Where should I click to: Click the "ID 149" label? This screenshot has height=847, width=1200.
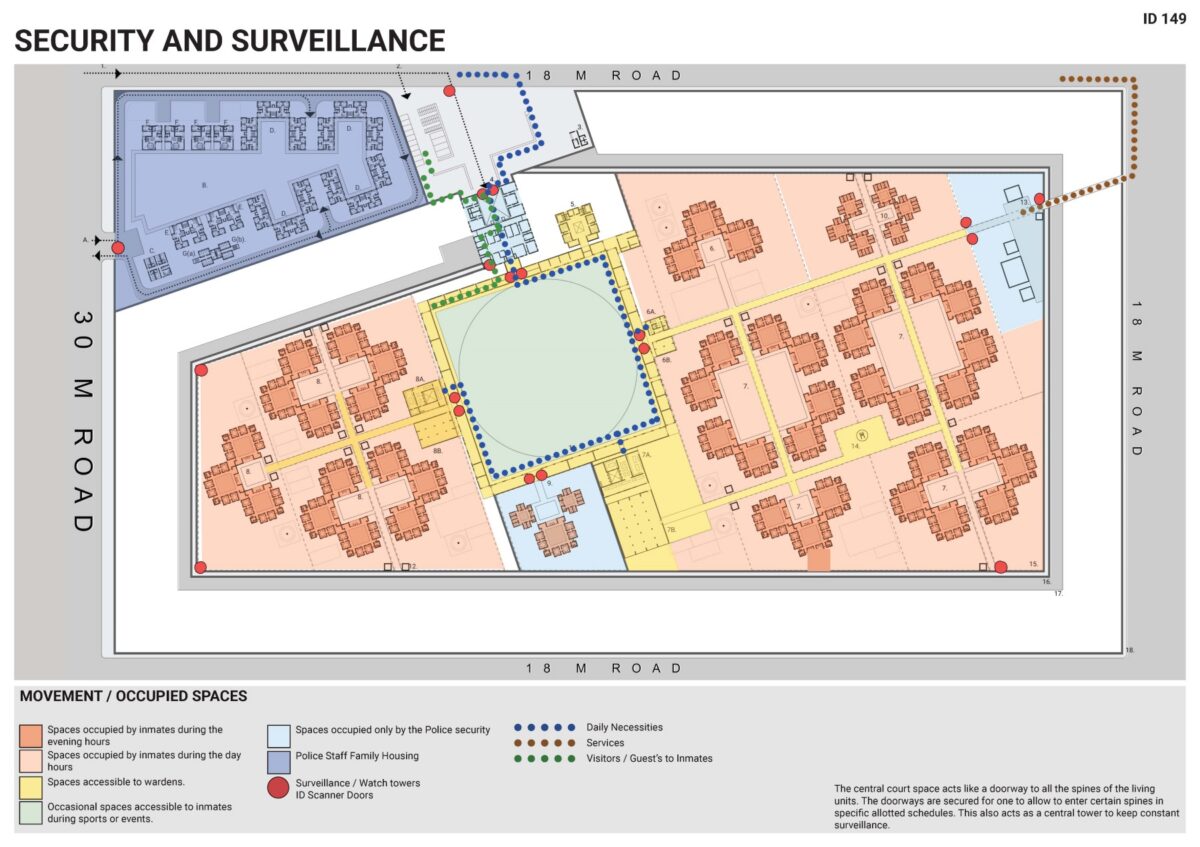(x=1163, y=18)
